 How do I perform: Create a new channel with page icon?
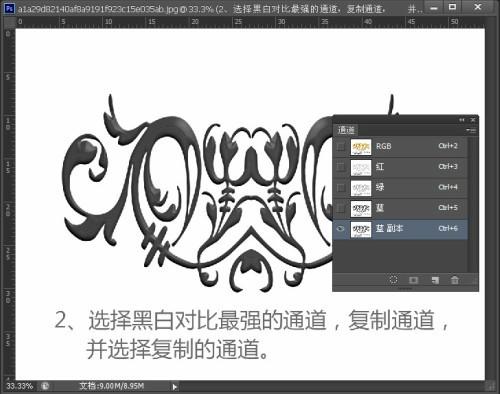tap(435, 280)
